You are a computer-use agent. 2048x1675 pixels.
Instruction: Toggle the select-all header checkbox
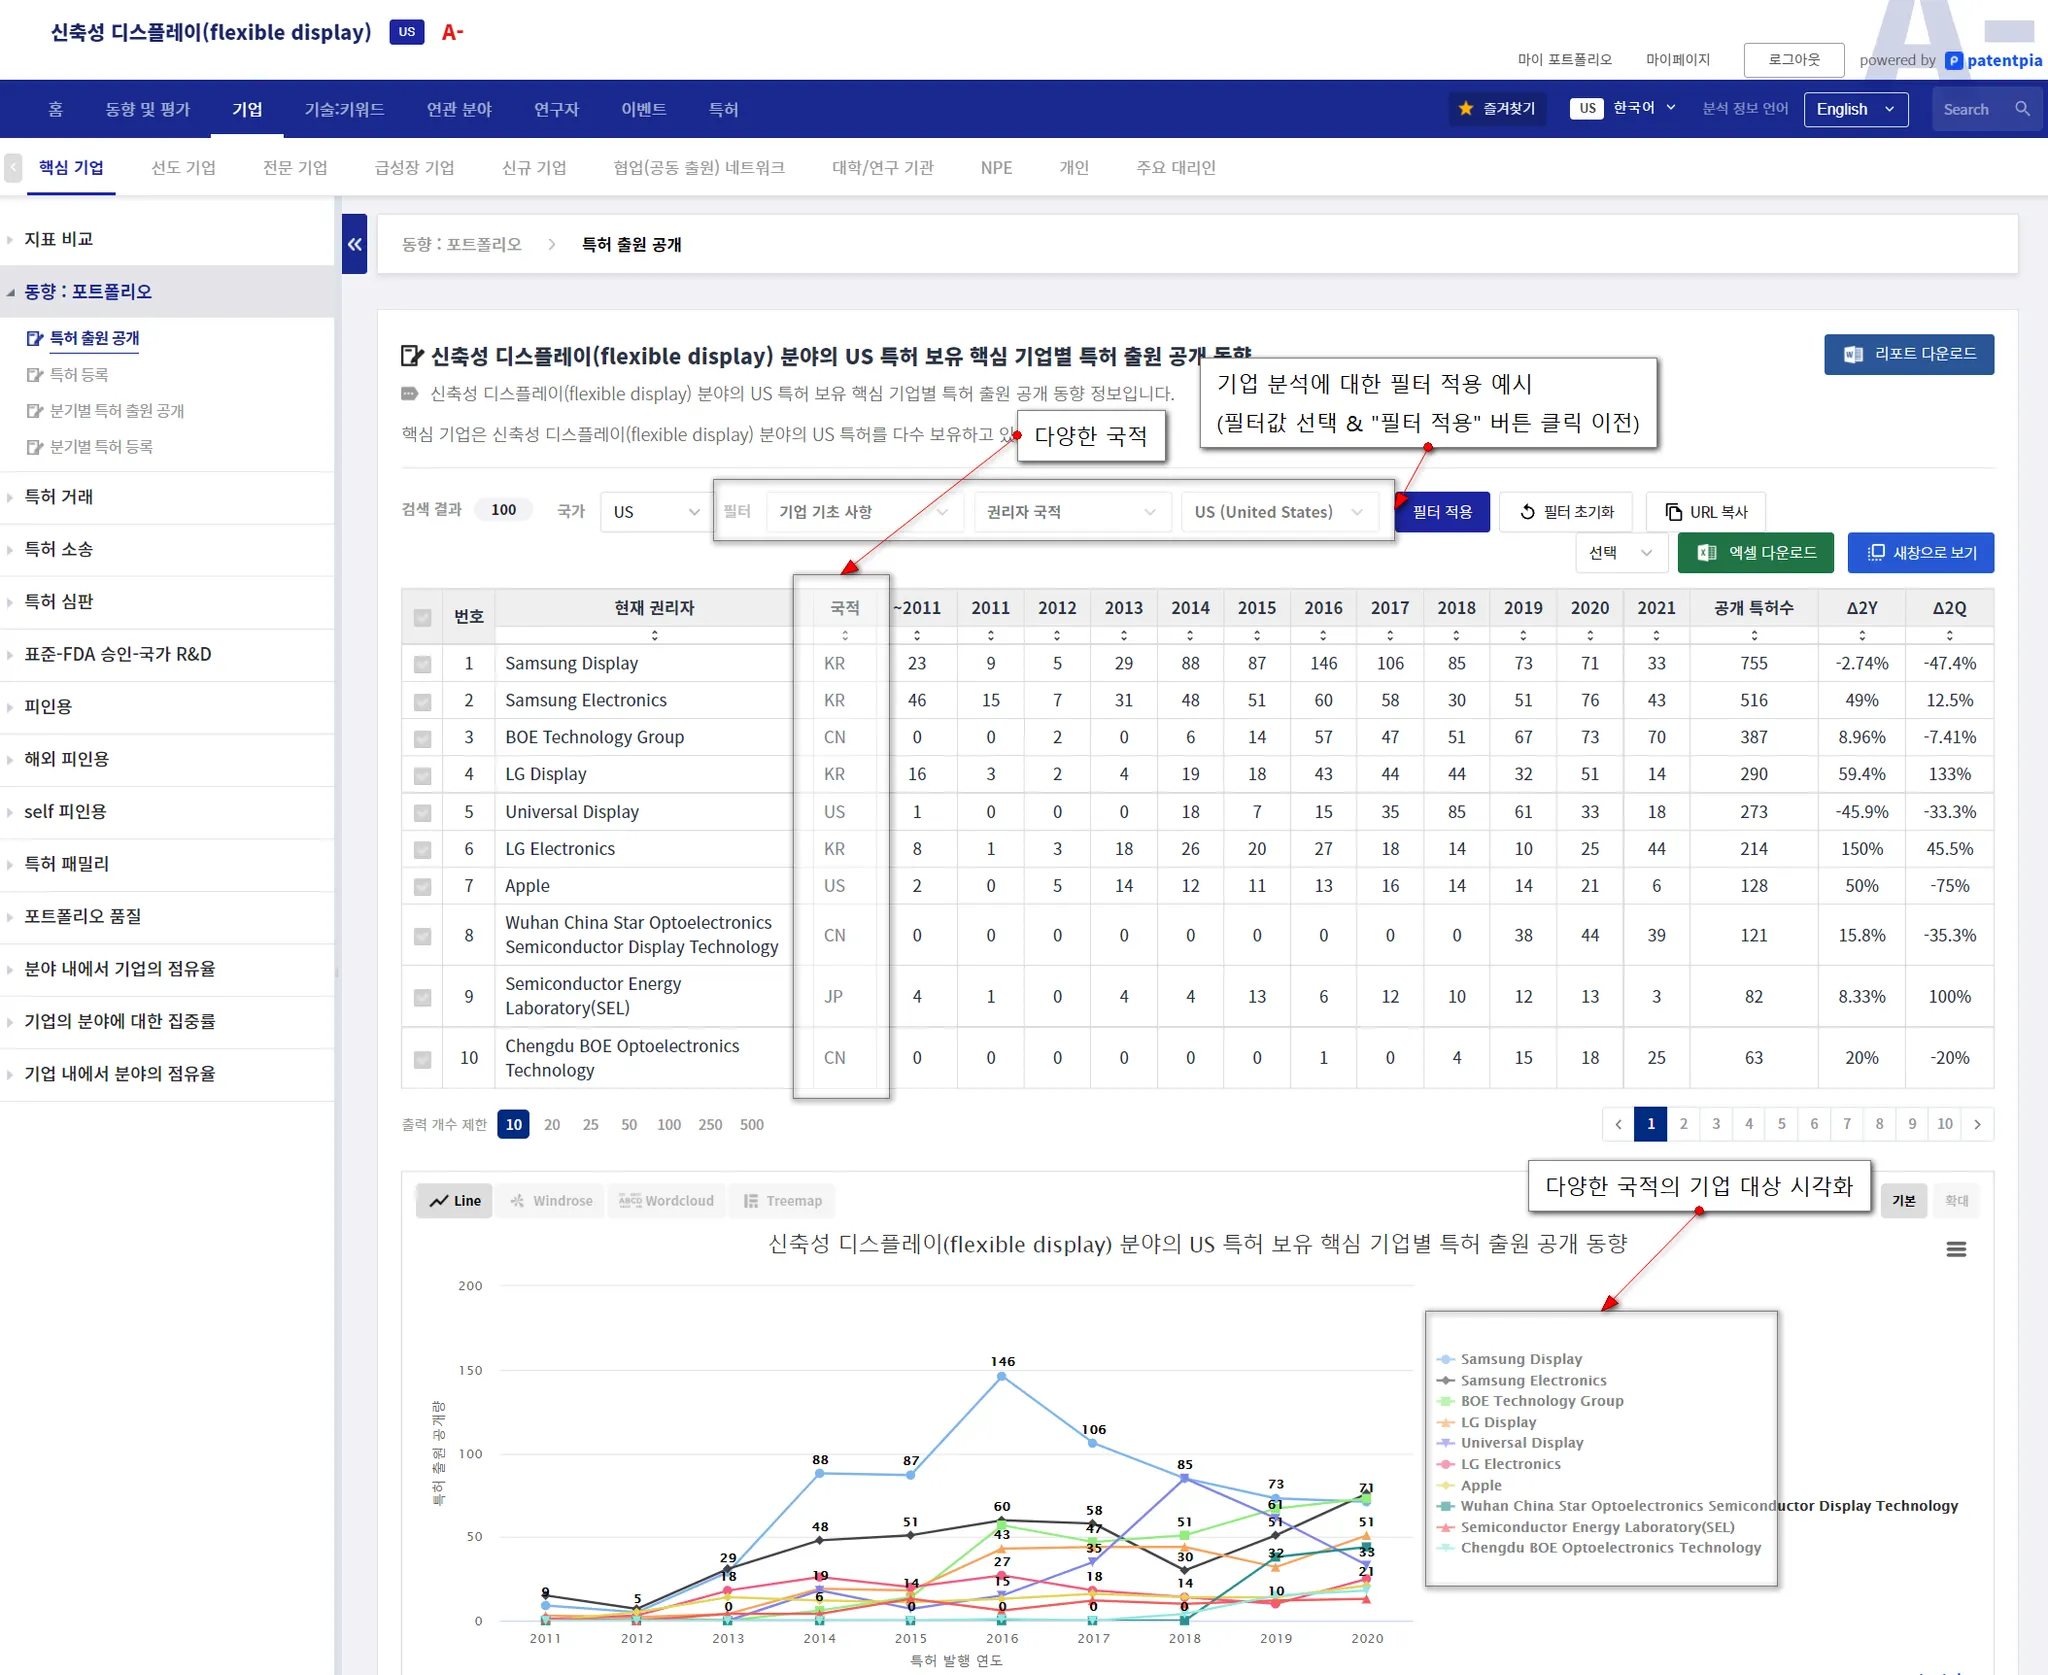tap(423, 617)
